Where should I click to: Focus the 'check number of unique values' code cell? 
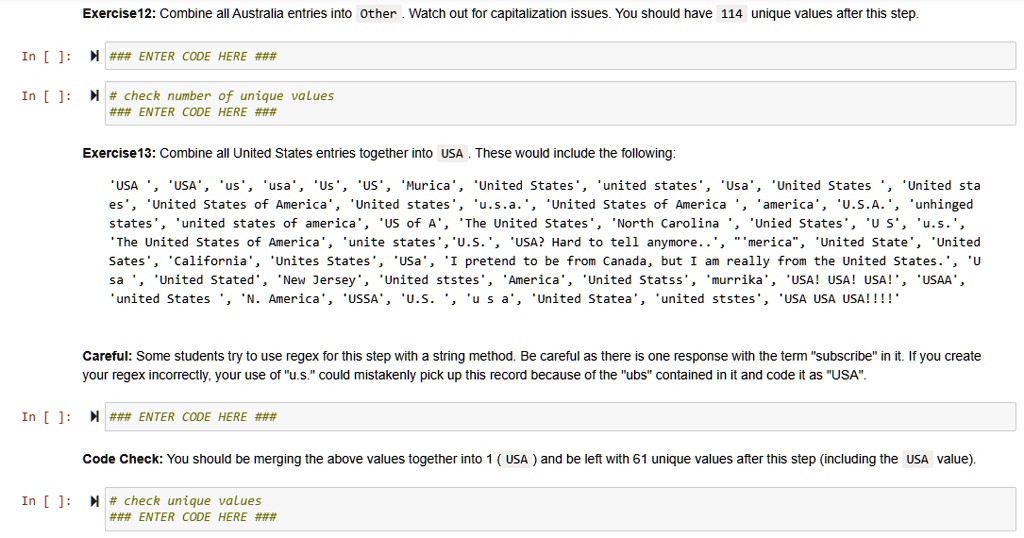coord(560,104)
